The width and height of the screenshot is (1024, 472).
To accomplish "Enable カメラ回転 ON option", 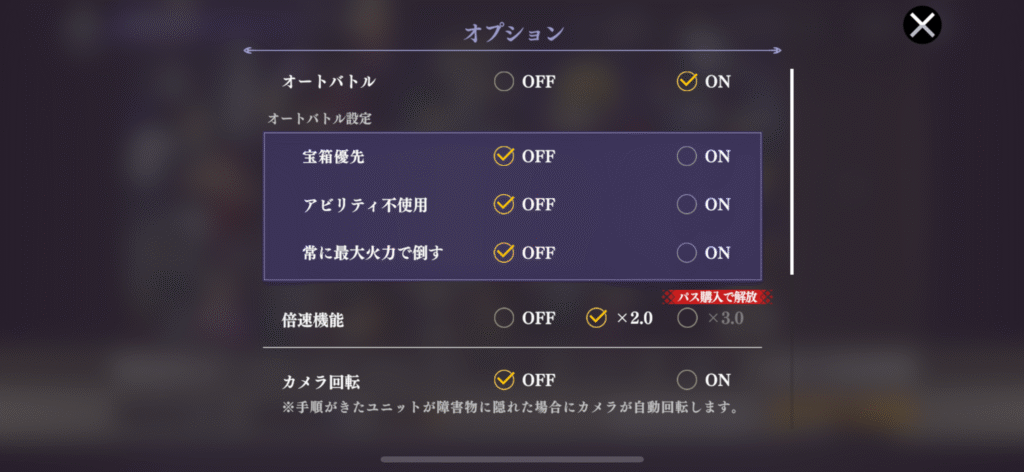I will click(x=687, y=380).
